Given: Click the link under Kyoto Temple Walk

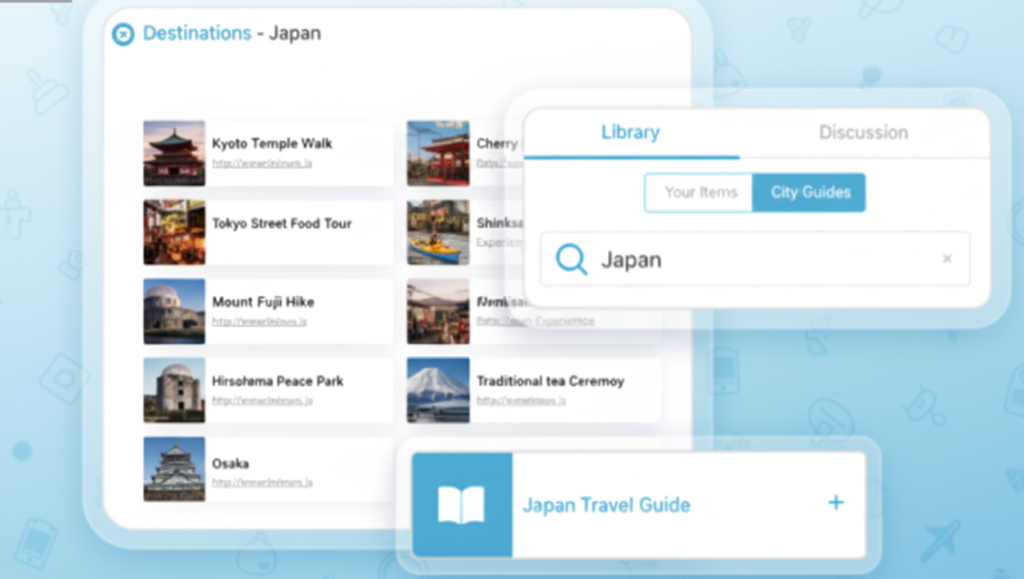Looking at the screenshot, I should 261,163.
